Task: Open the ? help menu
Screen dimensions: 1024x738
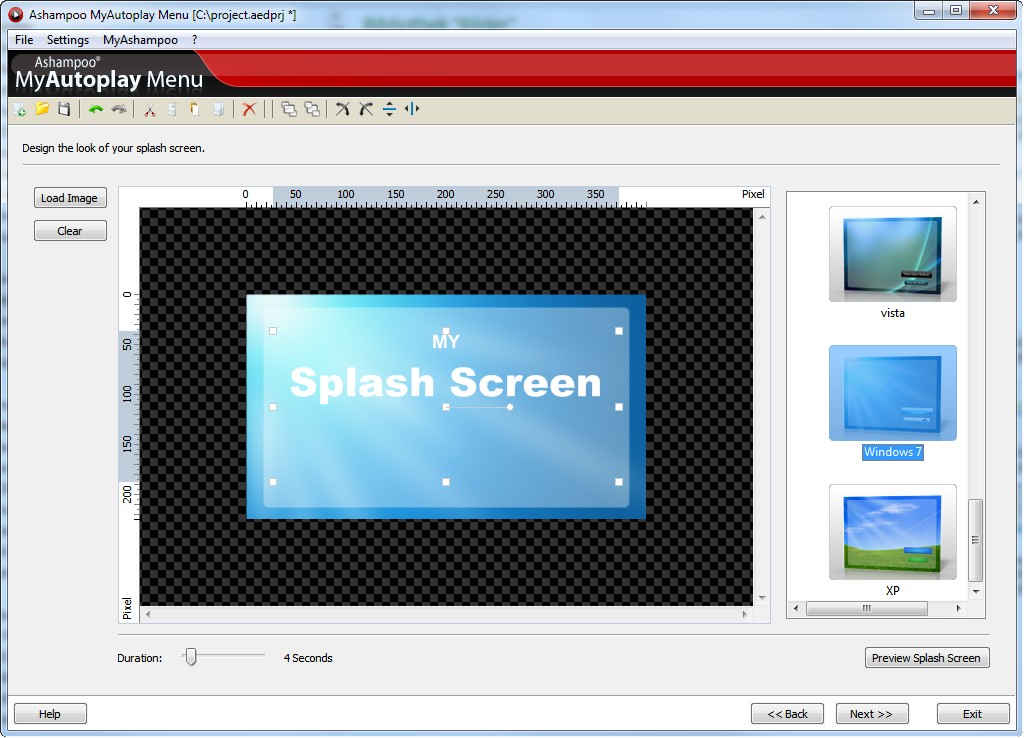Action: coord(195,40)
